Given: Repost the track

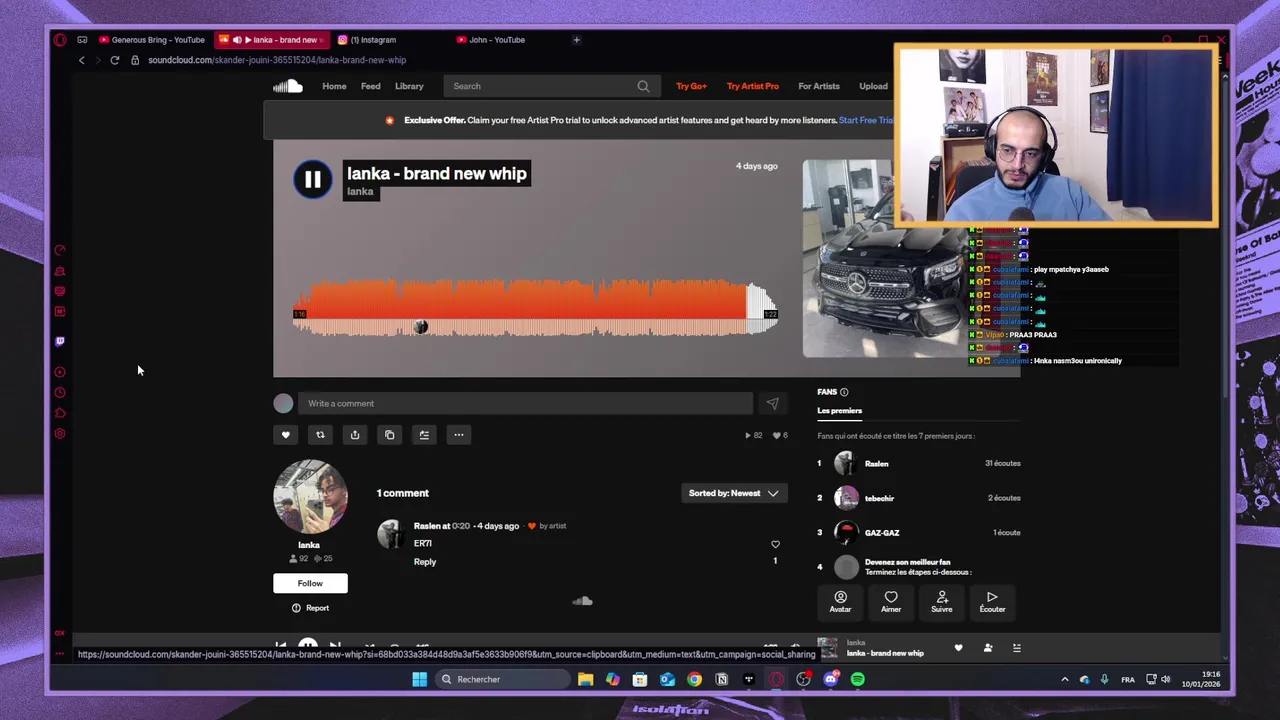Looking at the screenshot, I should pyautogui.click(x=320, y=435).
